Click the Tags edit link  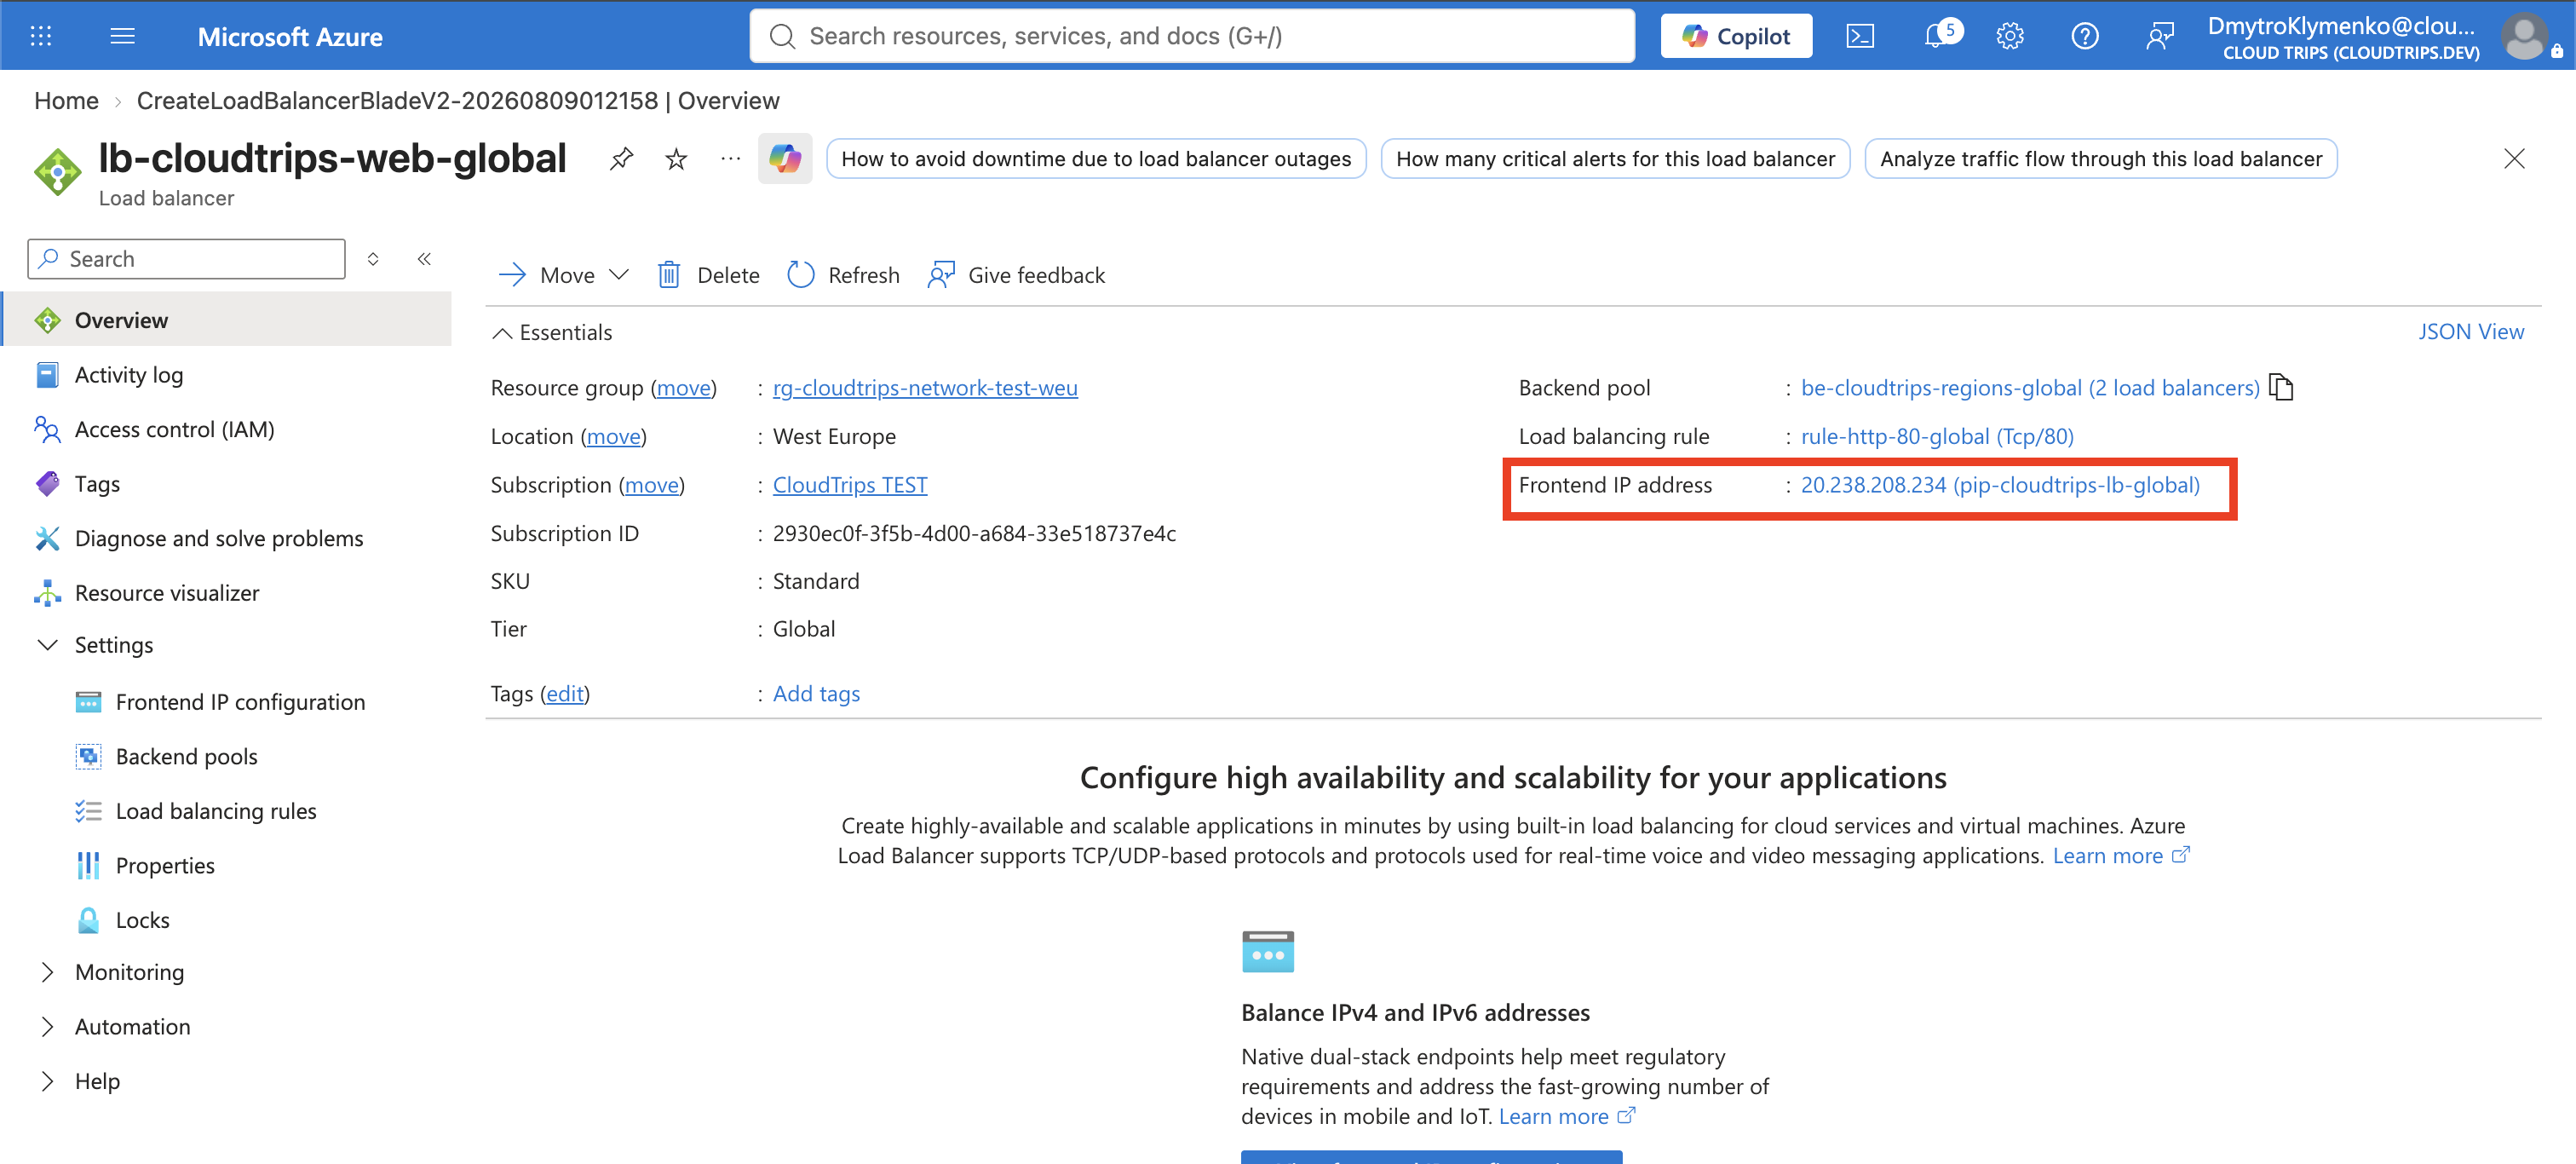pyautogui.click(x=565, y=693)
